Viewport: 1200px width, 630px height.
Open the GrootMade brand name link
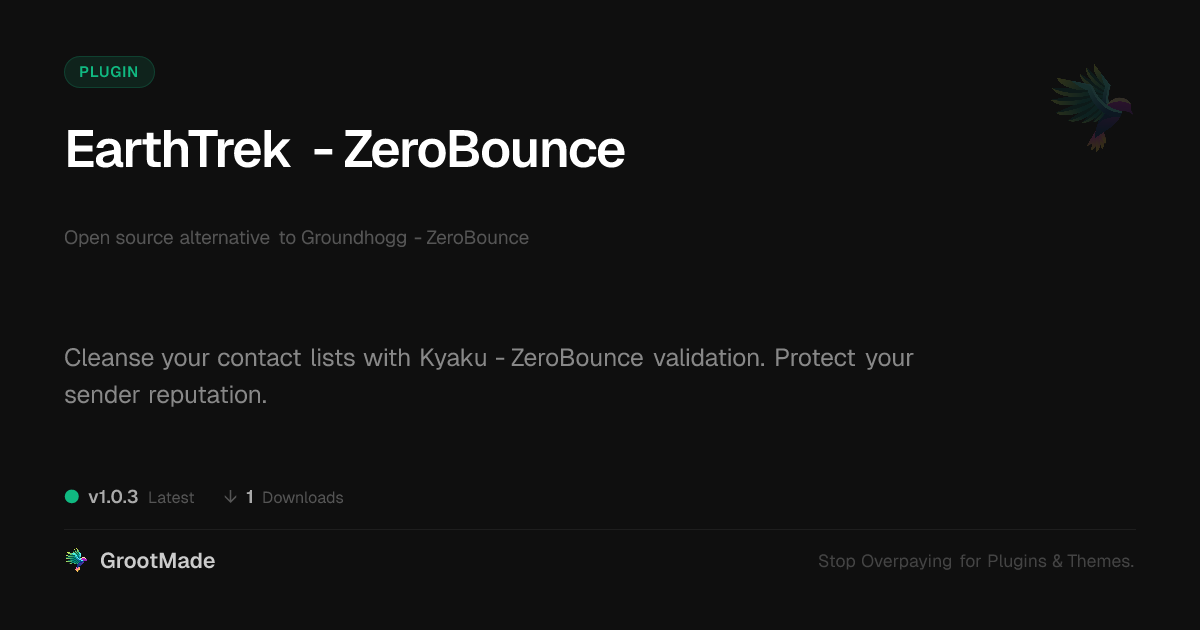coord(157,561)
